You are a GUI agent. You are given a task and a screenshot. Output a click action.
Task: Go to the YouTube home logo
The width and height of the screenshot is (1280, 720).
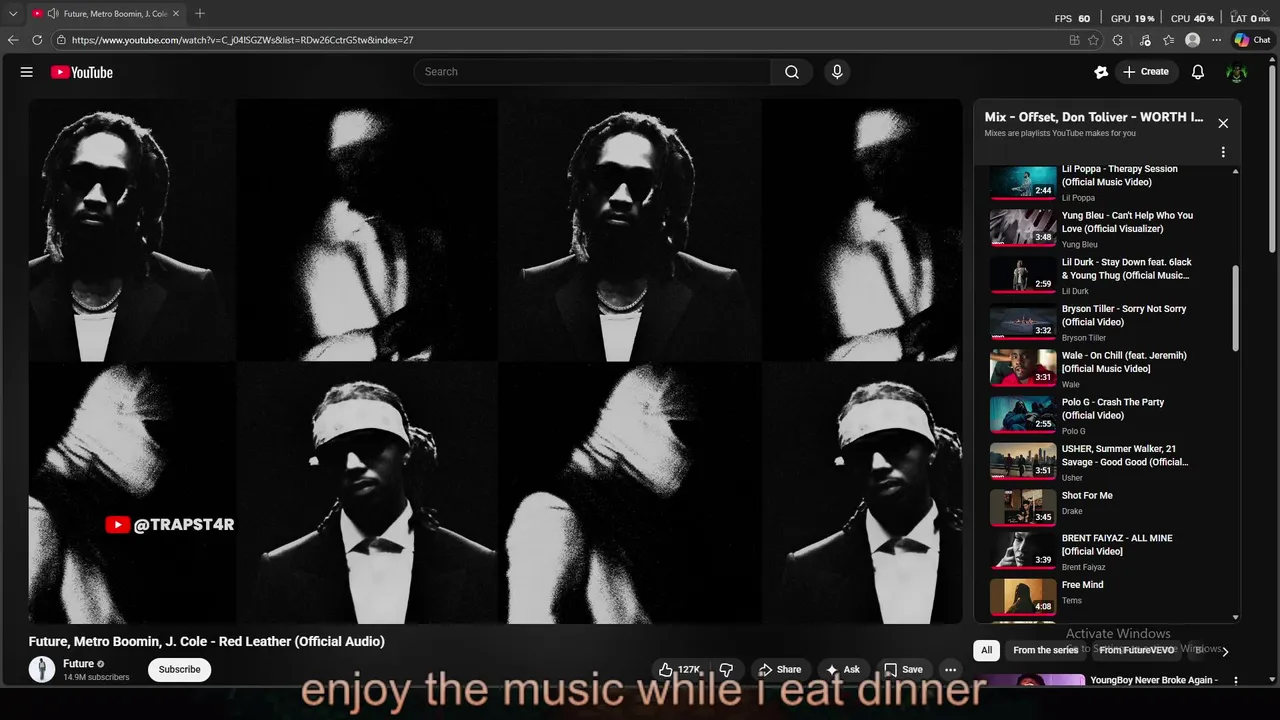coord(82,72)
